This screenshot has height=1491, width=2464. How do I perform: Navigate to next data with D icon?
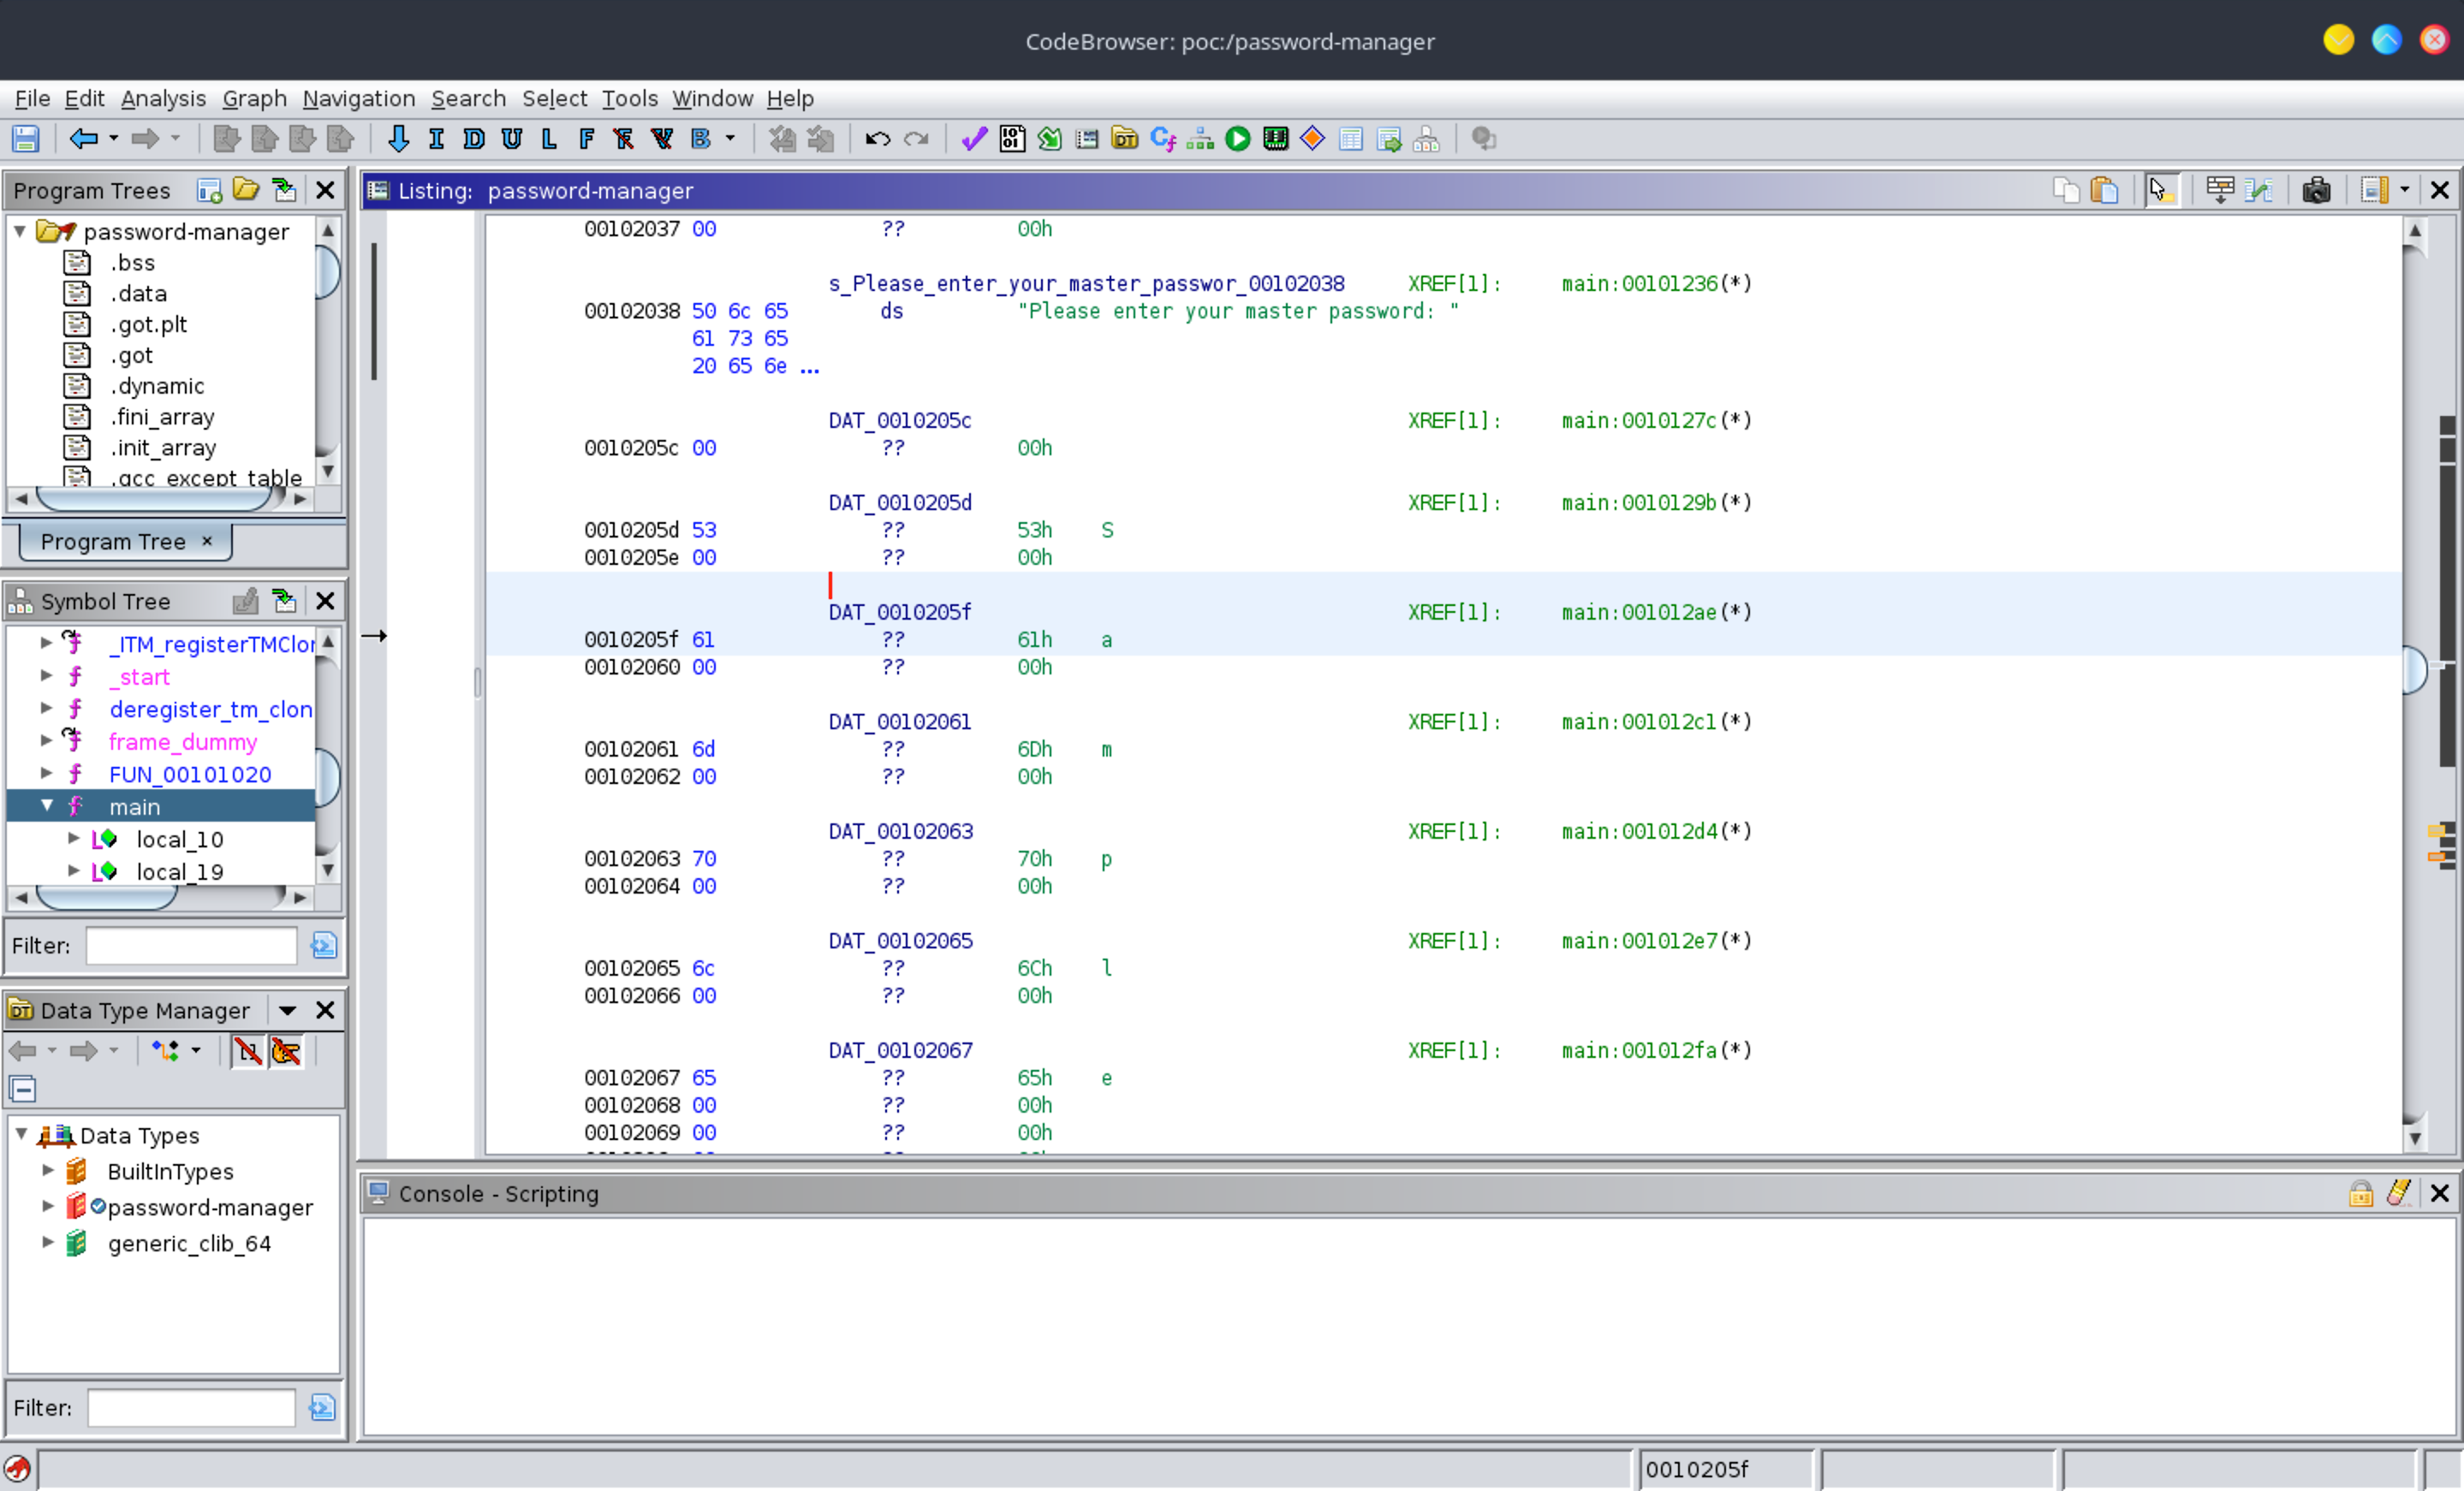(474, 139)
